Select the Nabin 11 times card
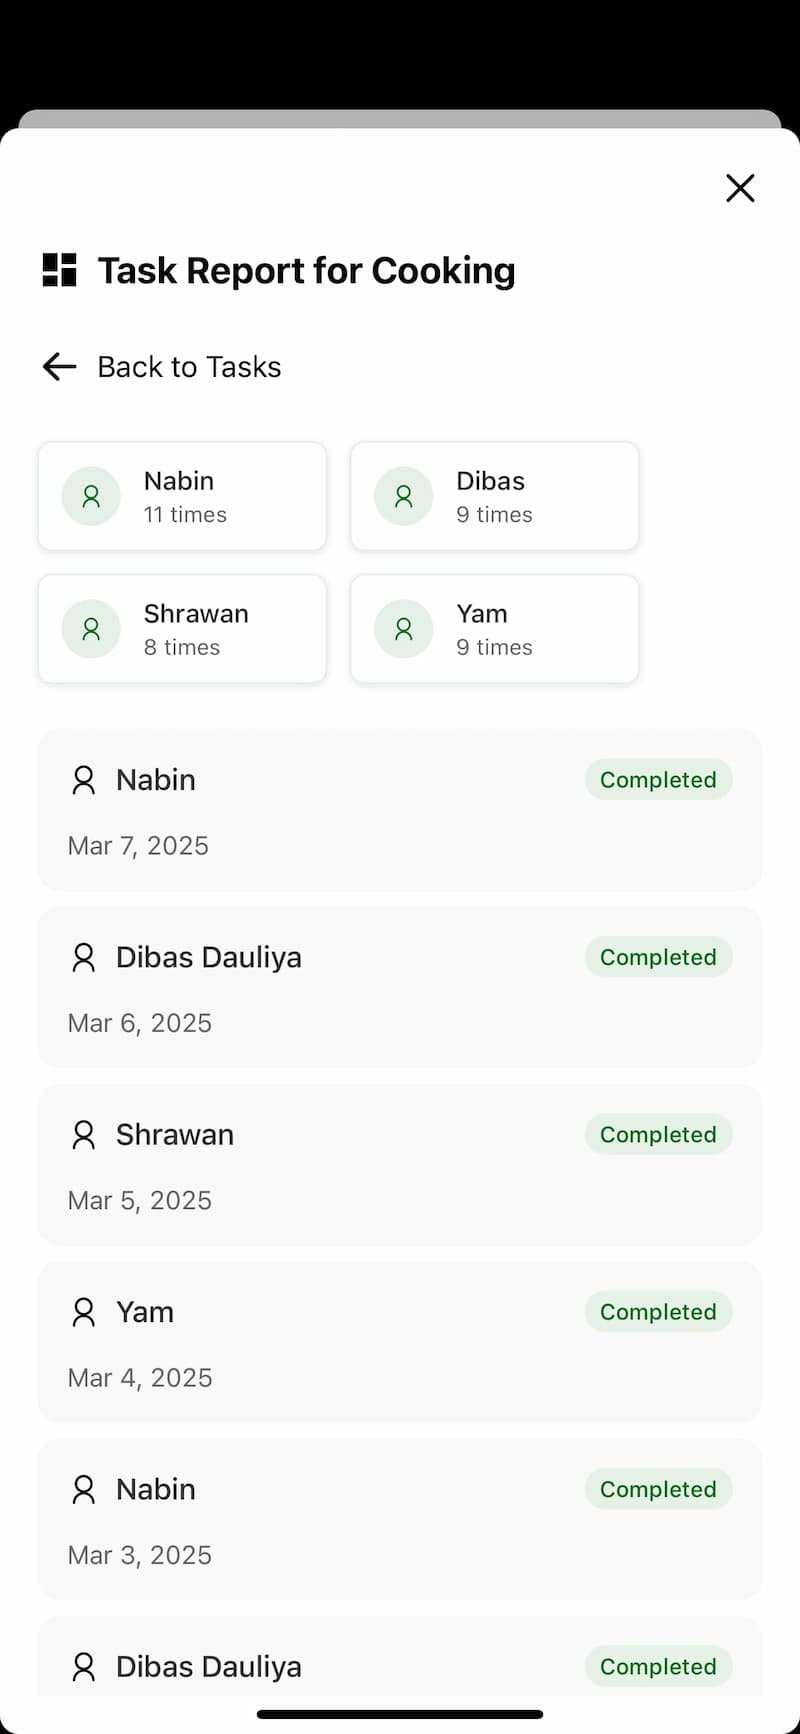 coord(182,496)
